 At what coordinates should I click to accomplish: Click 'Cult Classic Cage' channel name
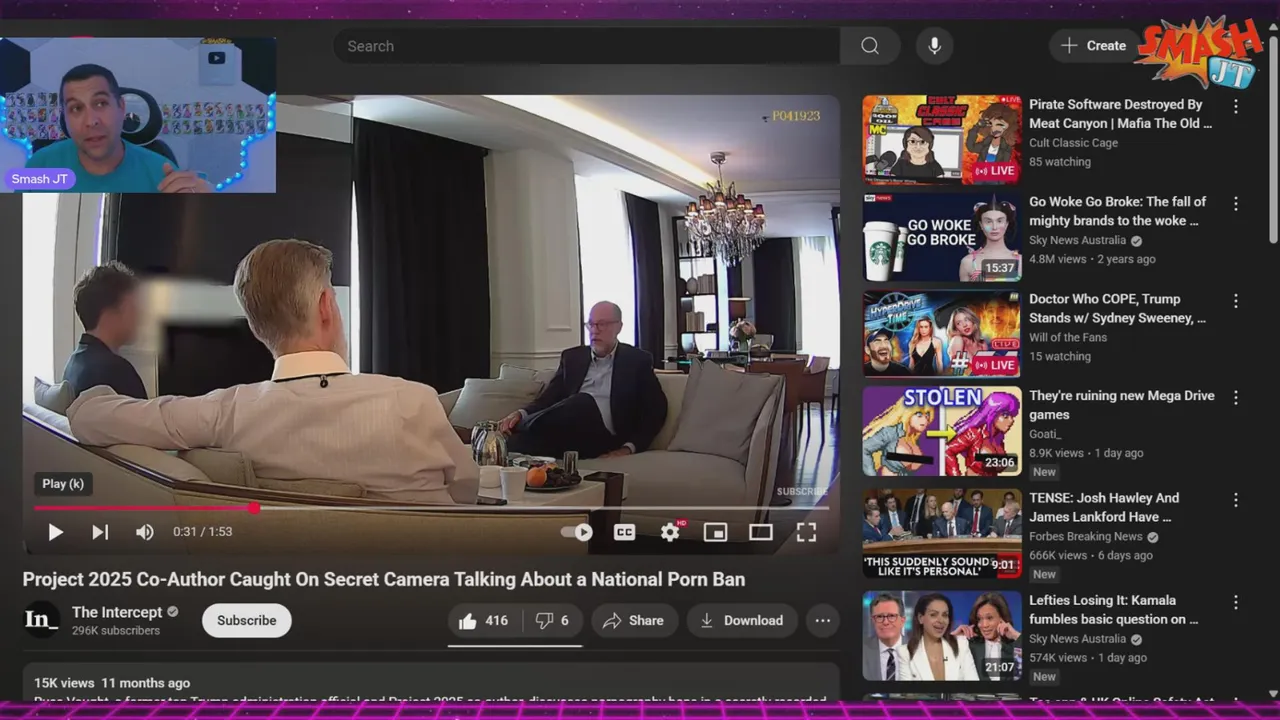click(x=1073, y=143)
